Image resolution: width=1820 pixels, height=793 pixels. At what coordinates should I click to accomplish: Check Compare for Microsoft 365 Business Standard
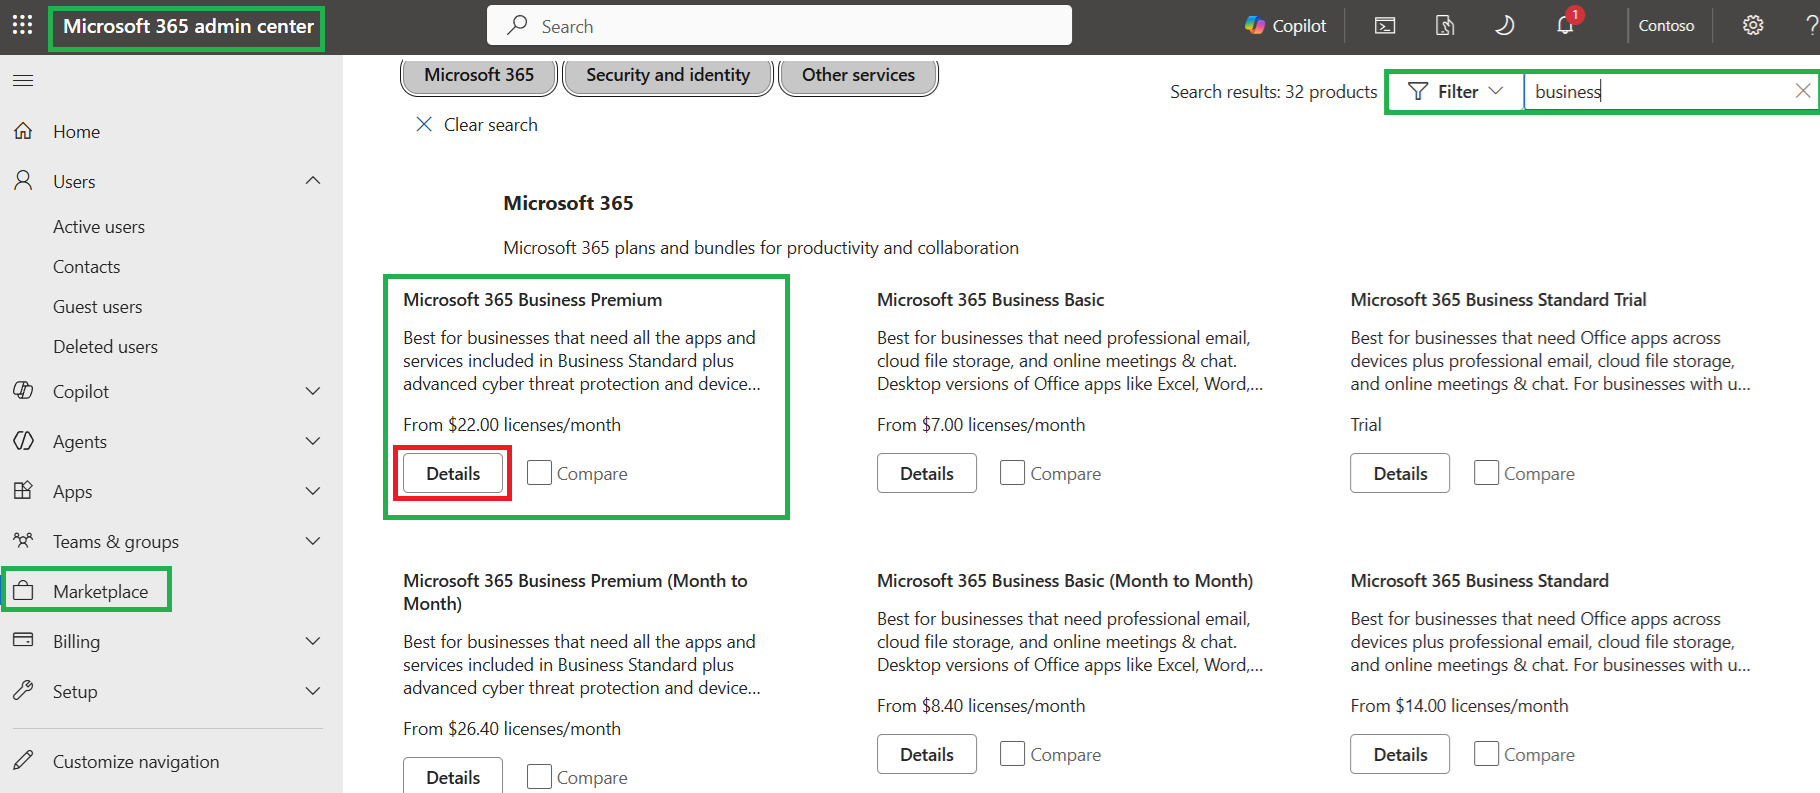(1486, 754)
